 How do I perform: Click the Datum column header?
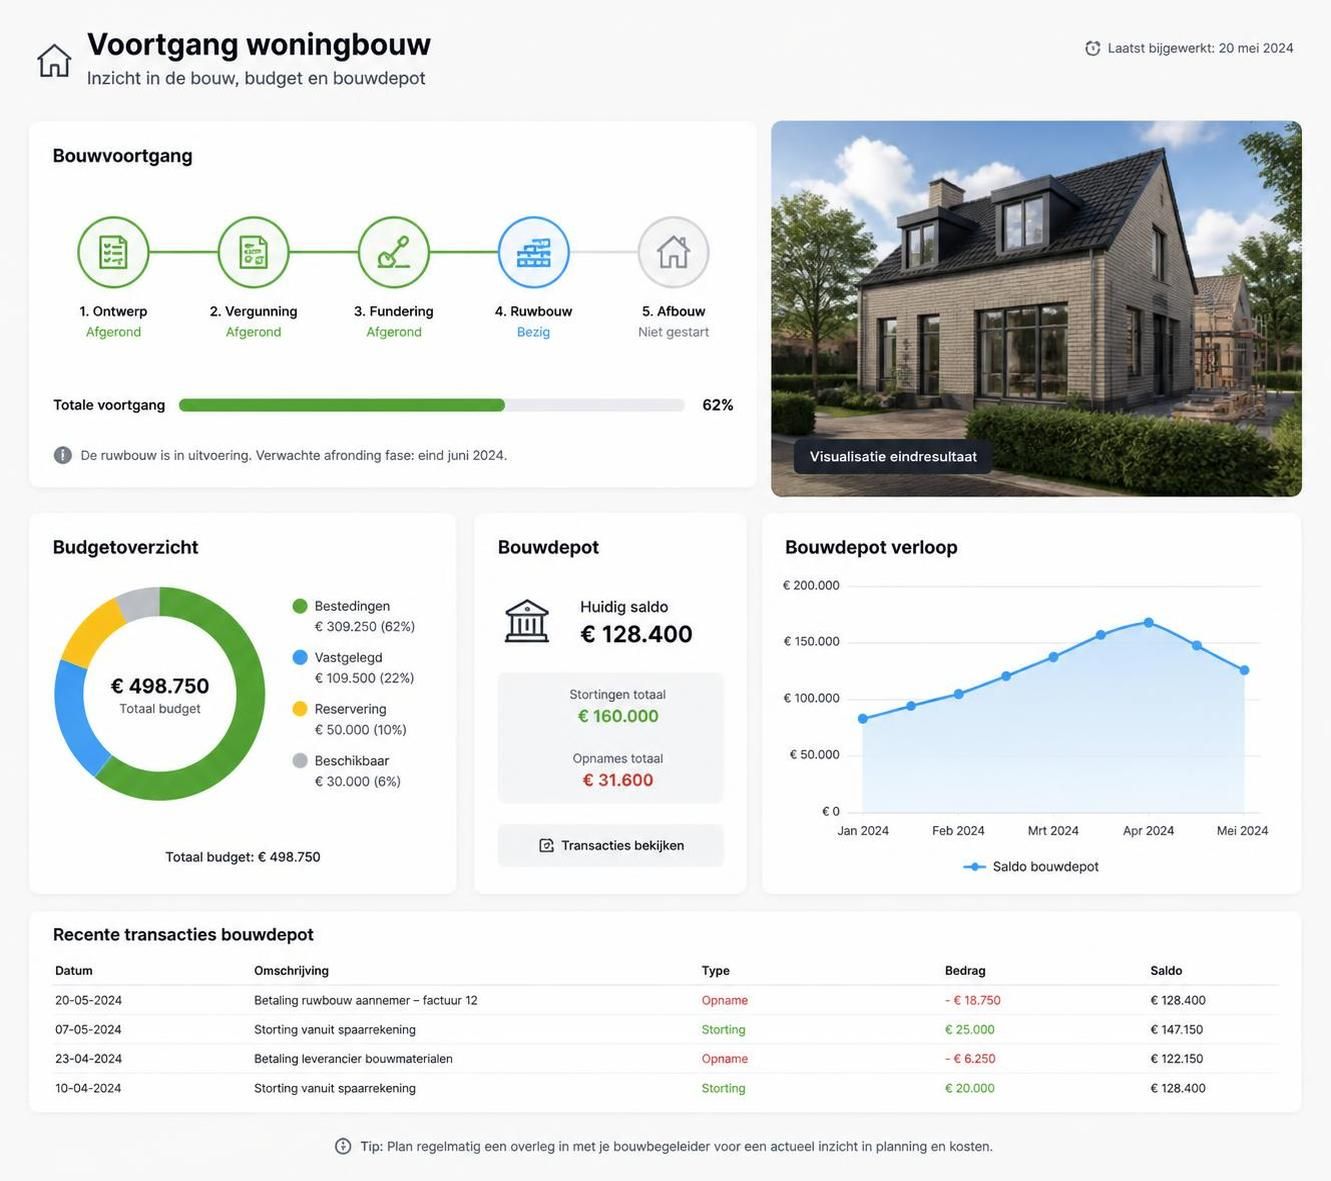click(x=74, y=970)
